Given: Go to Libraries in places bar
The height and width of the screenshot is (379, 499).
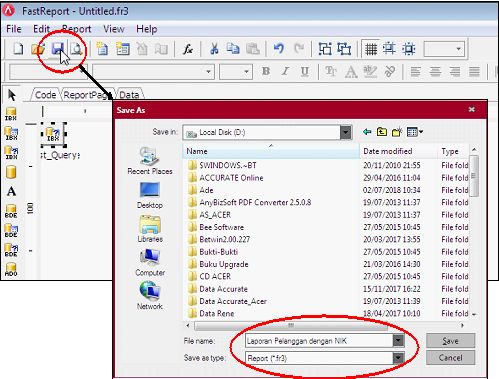Looking at the screenshot, I should point(150,229).
